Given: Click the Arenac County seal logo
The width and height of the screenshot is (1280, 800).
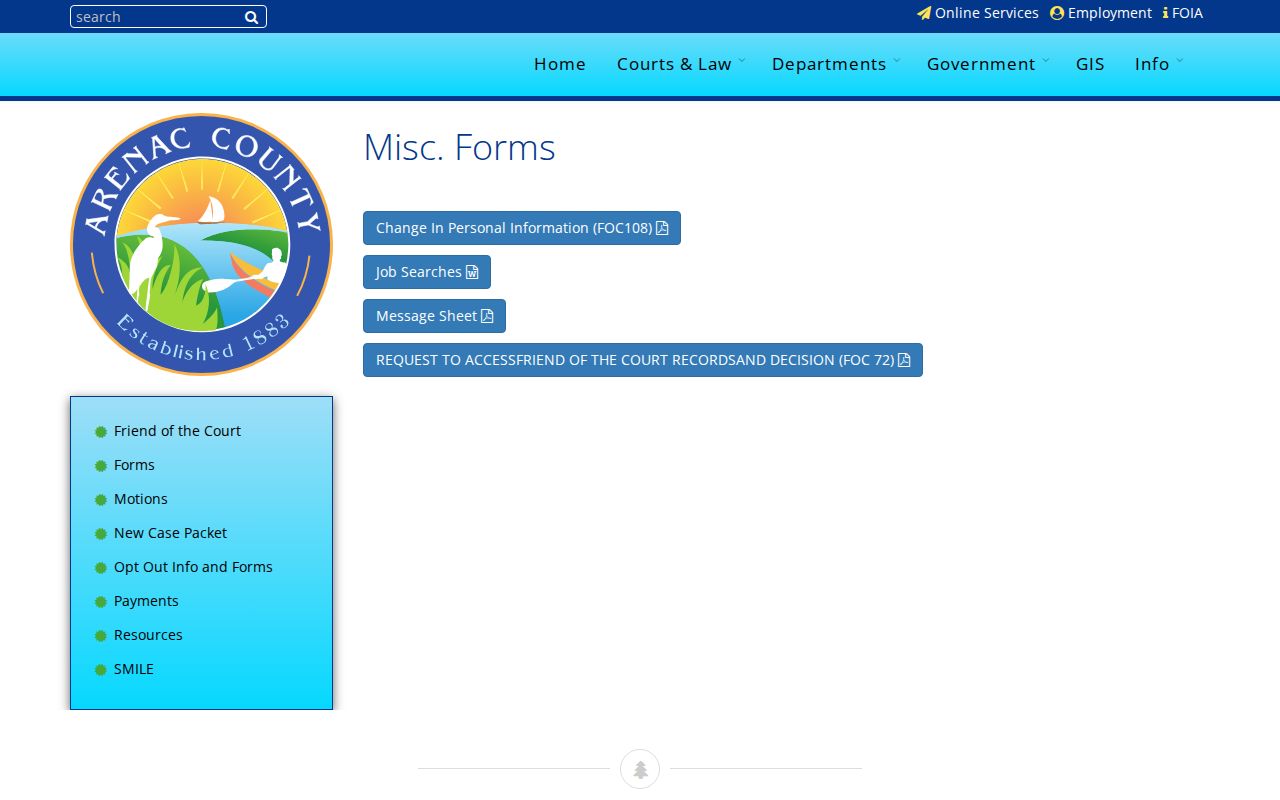Looking at the screenshot, I should pos(201,244).
